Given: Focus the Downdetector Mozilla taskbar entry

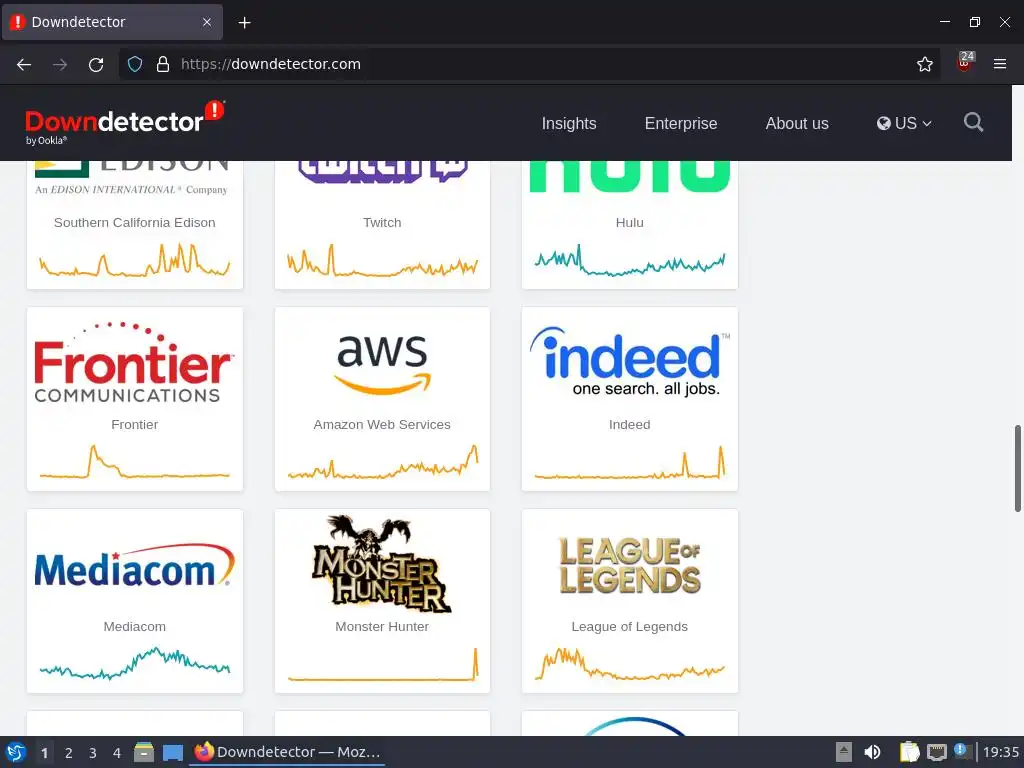Looking at the screenshot, I should pyautogui.click(x=287, y=752).
